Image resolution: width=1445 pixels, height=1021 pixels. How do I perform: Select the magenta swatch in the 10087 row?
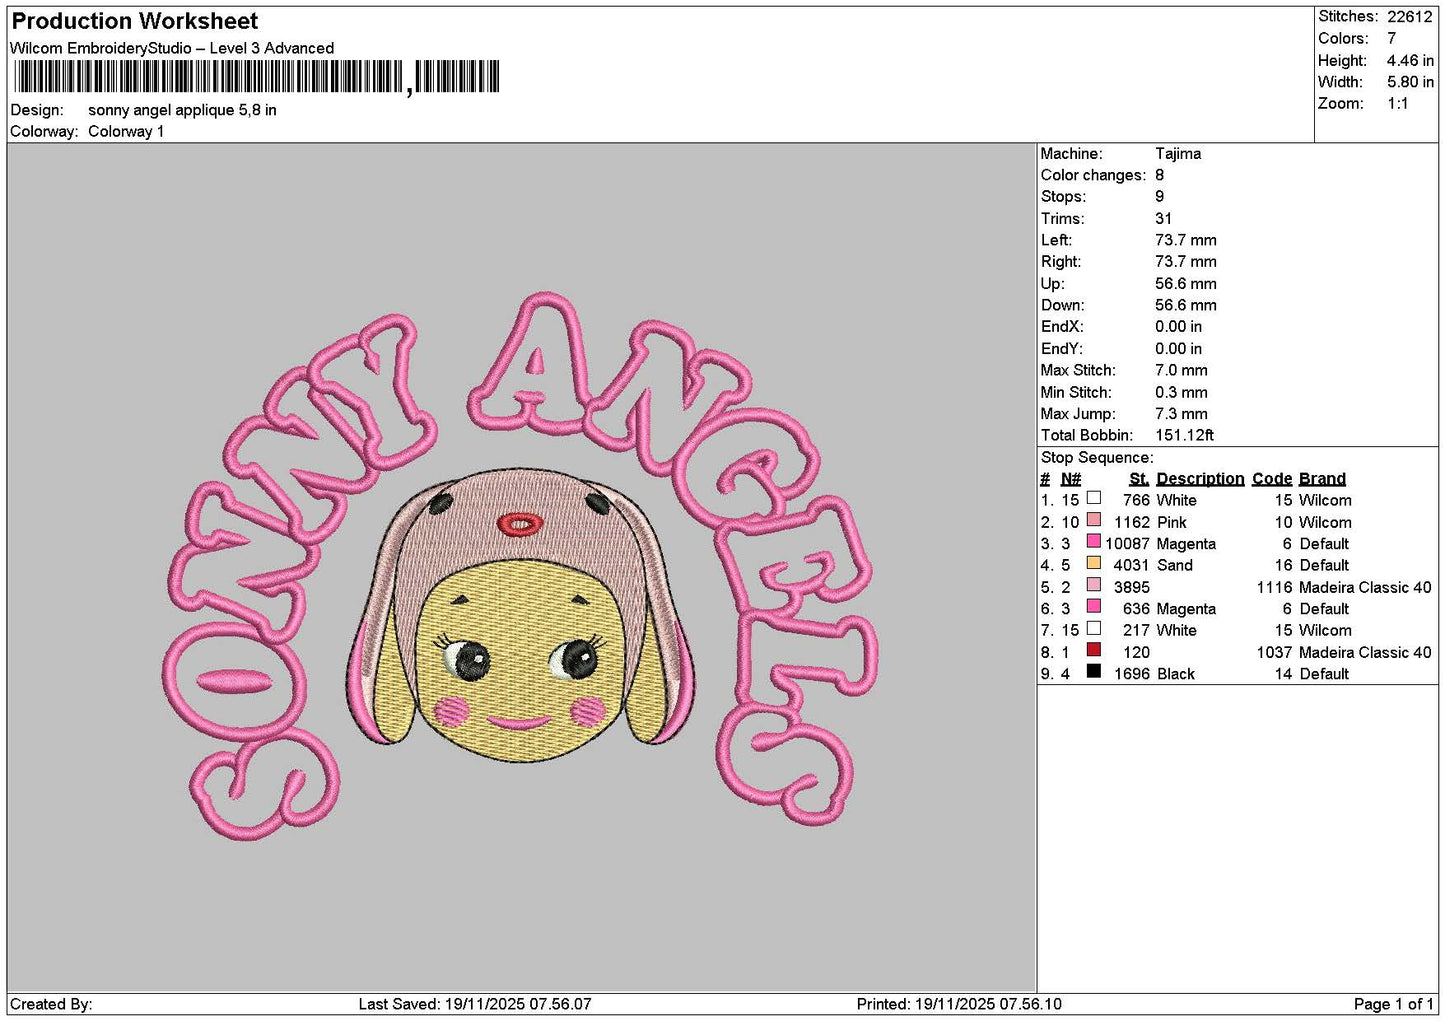click(1094, 542)
